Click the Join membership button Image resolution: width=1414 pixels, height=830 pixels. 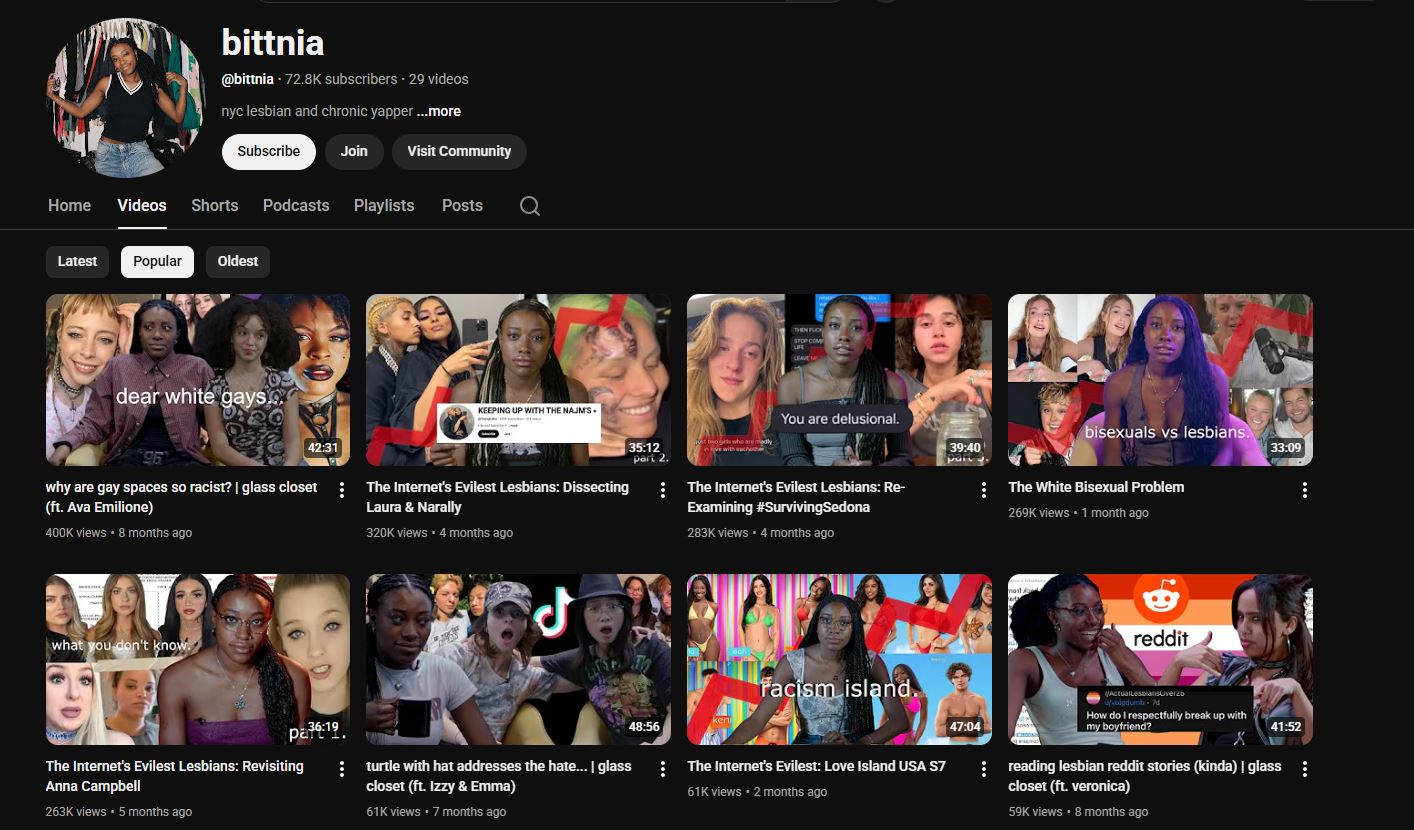(x=354, y=151)
